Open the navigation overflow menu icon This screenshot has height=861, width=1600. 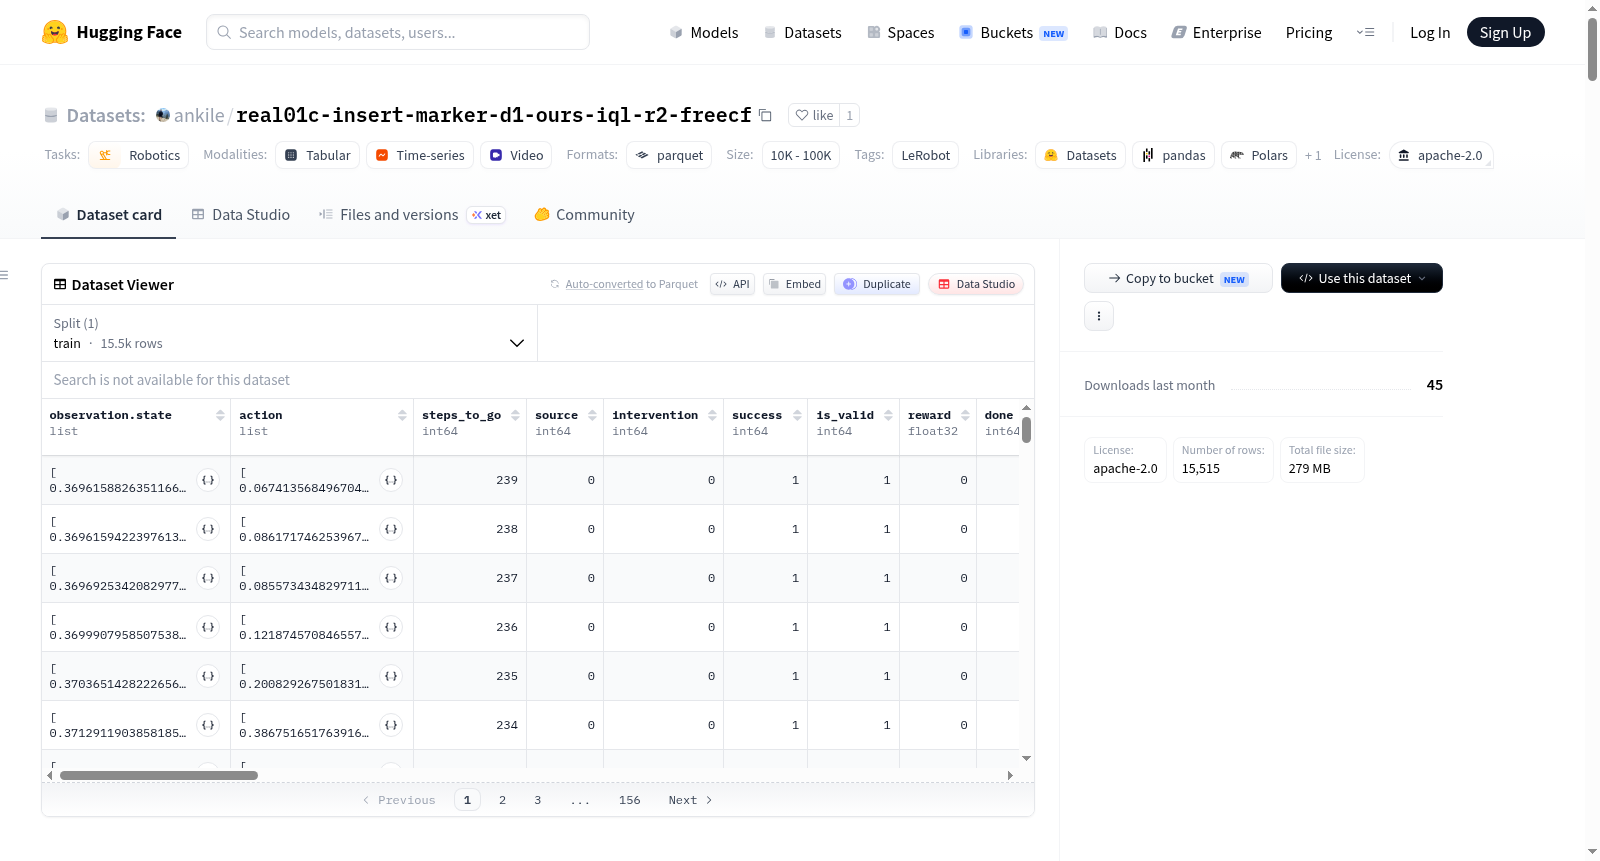click(1365, 32)
